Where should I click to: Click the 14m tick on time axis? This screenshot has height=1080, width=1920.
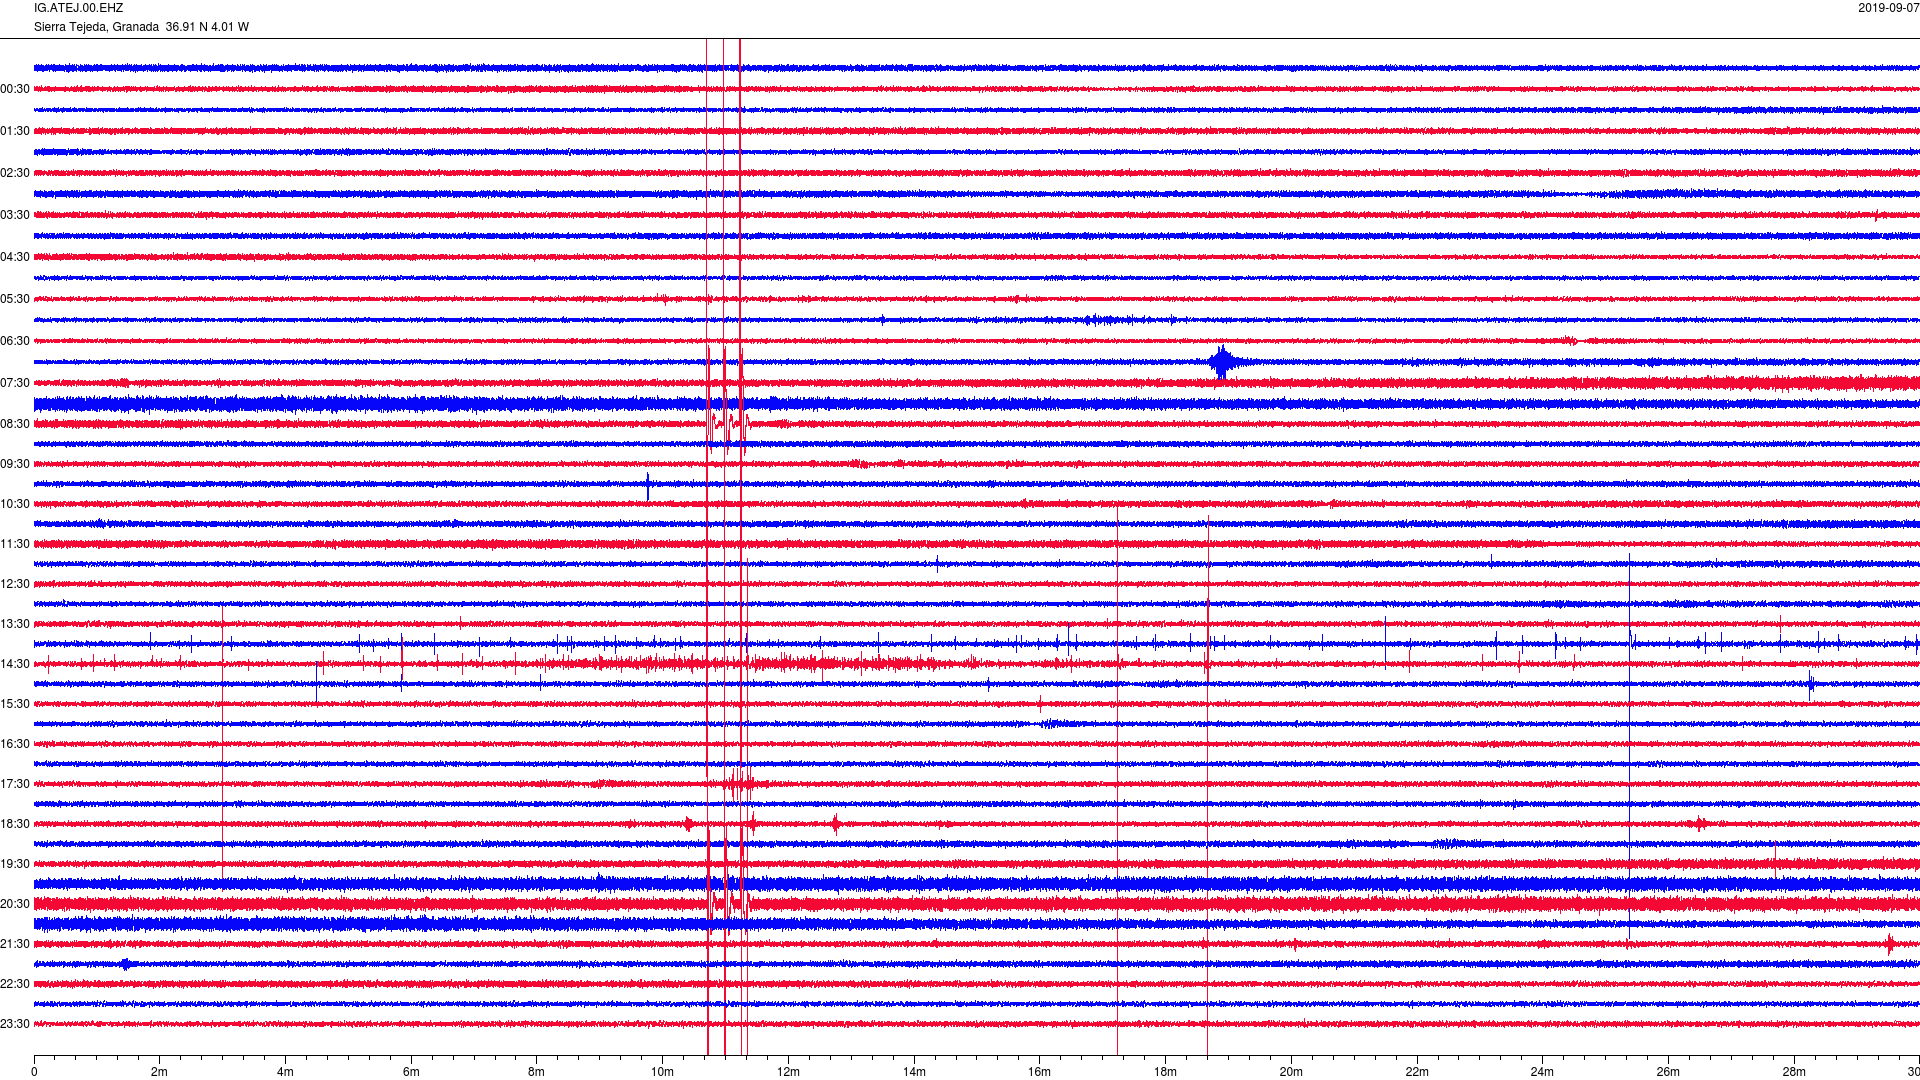pyautogui.click(x=914, y=1072)
